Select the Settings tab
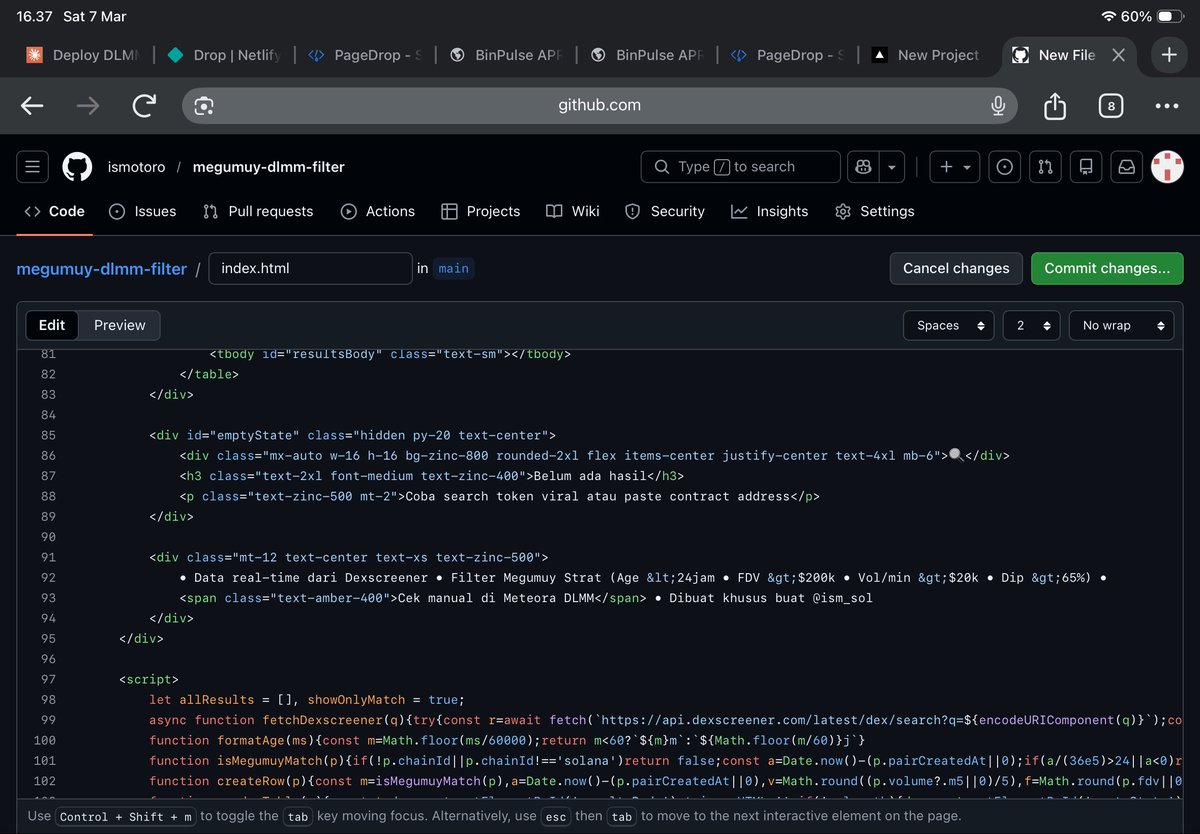This screenshot has width=1200, height=834. coord(875,211)
